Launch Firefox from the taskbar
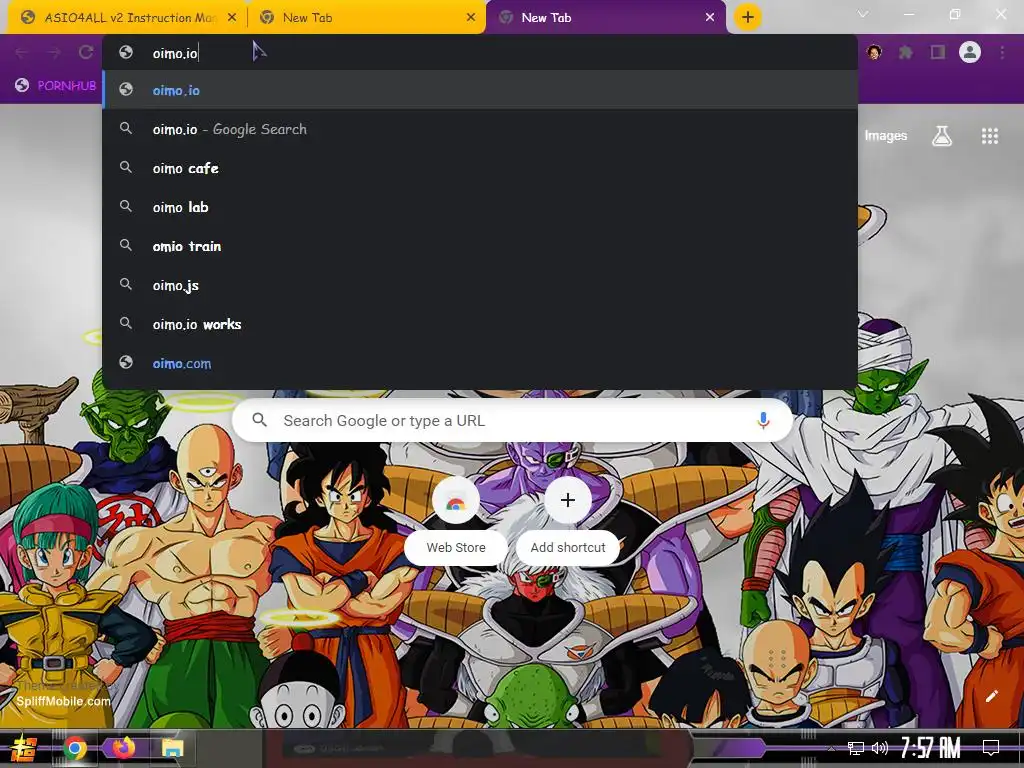The image size is (1024, 768). point(123,747)
